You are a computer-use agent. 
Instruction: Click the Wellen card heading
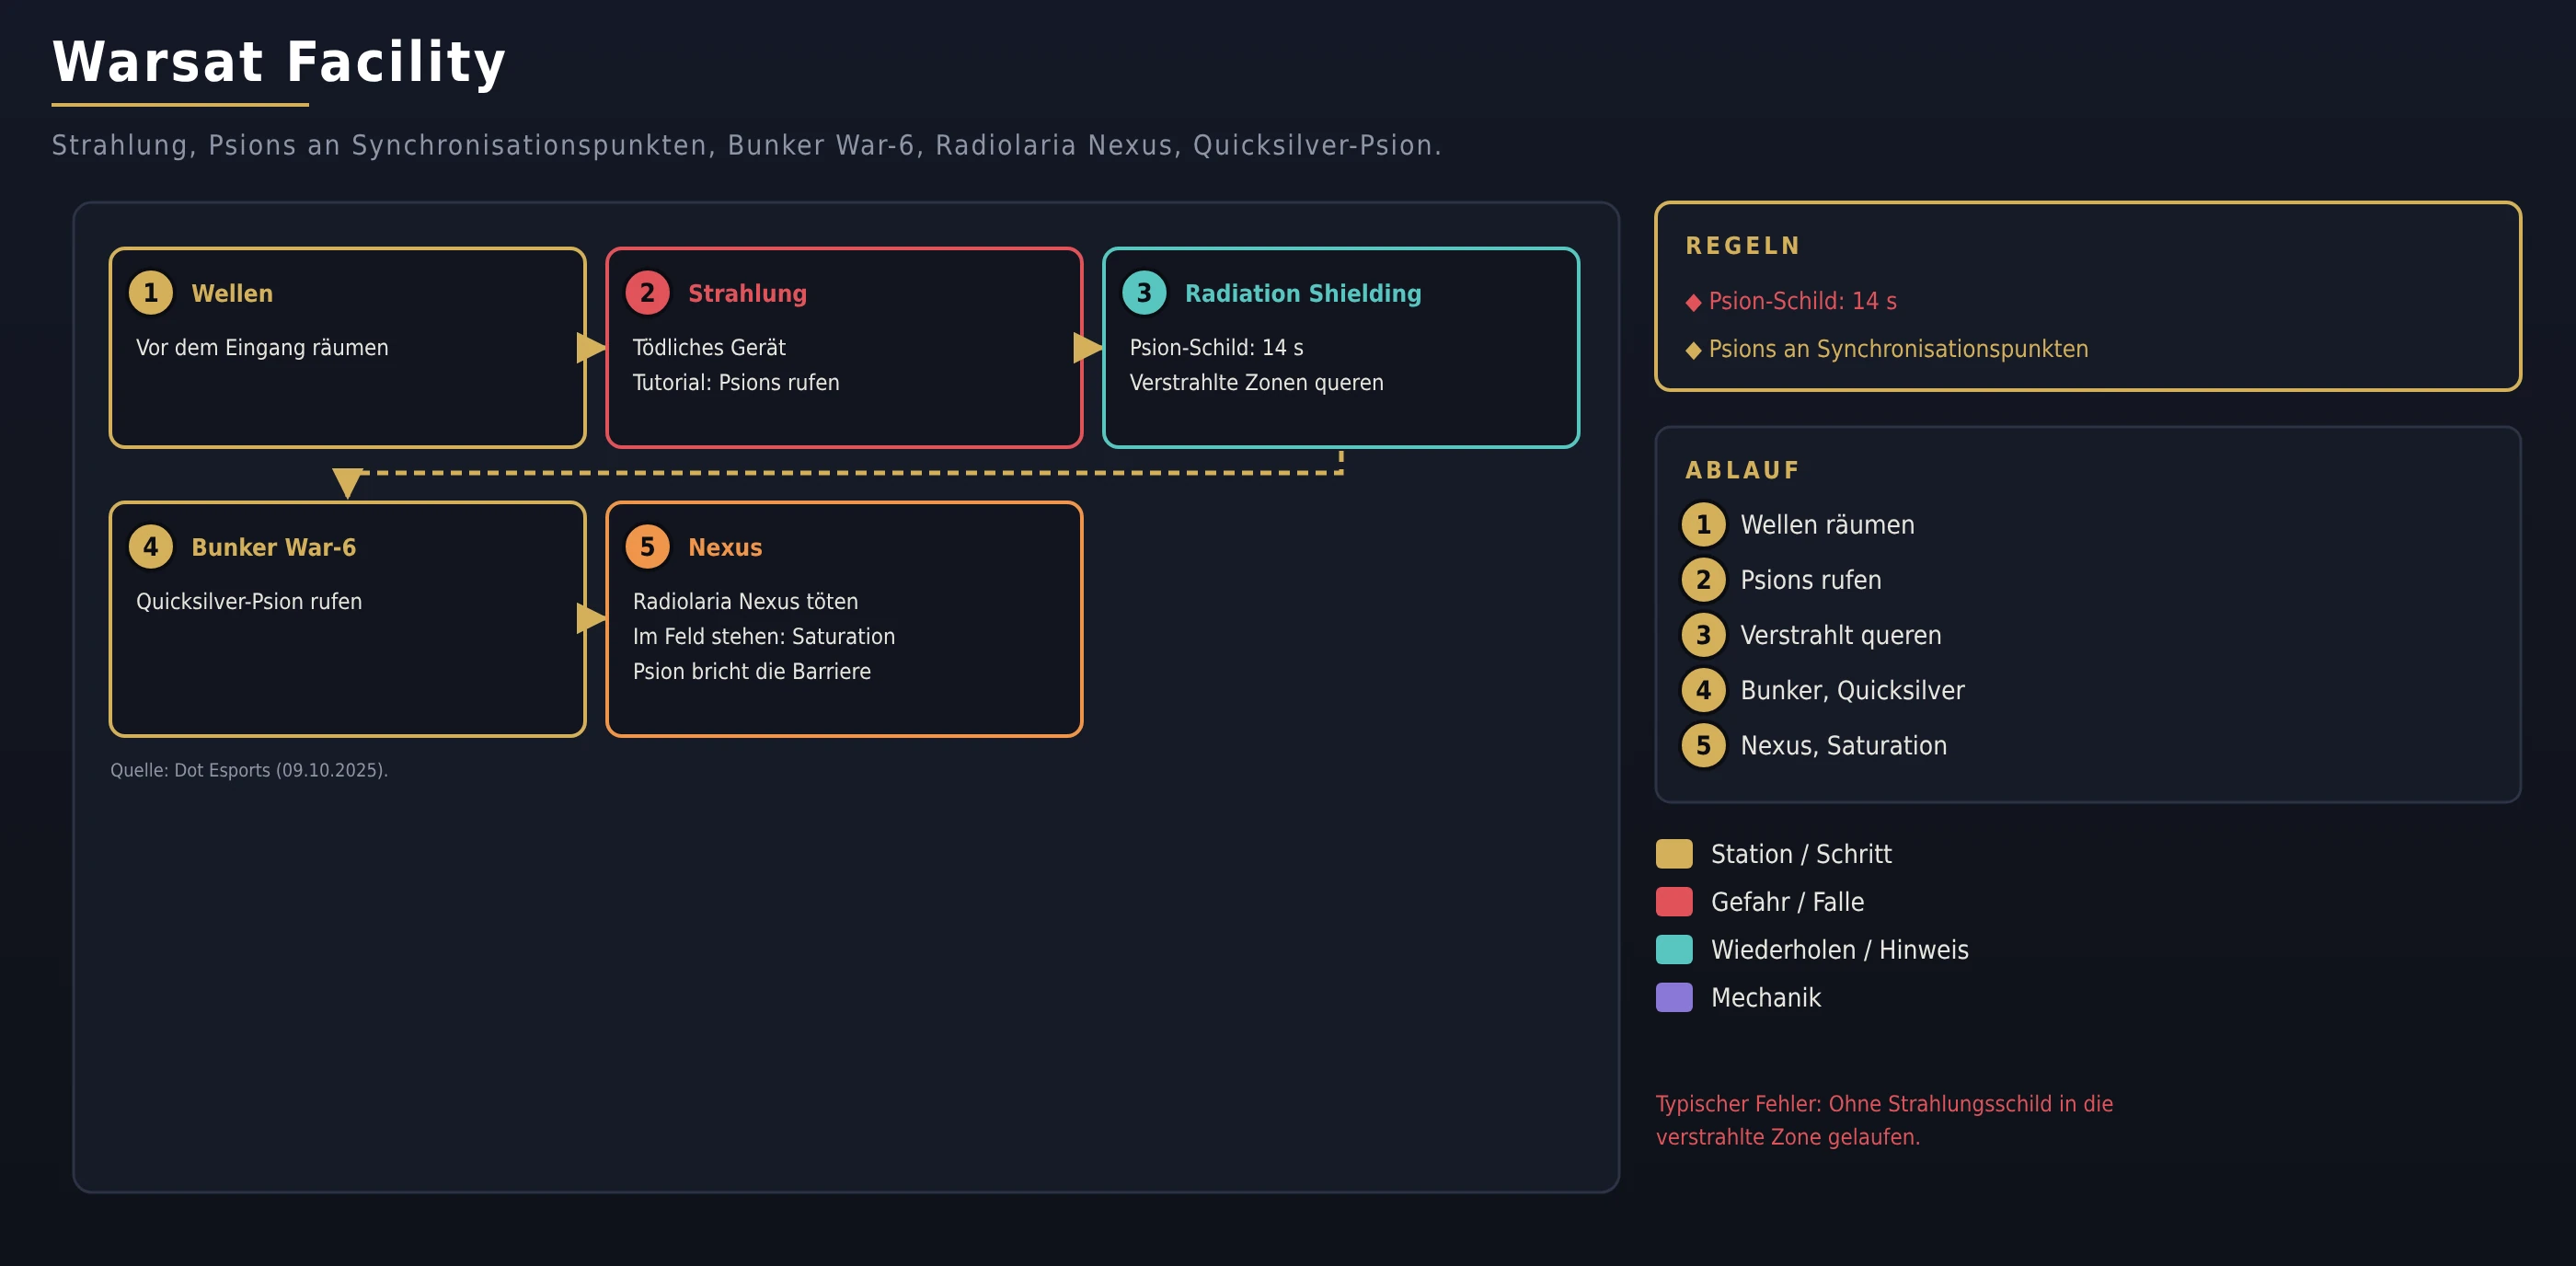(x=232, y=293)
